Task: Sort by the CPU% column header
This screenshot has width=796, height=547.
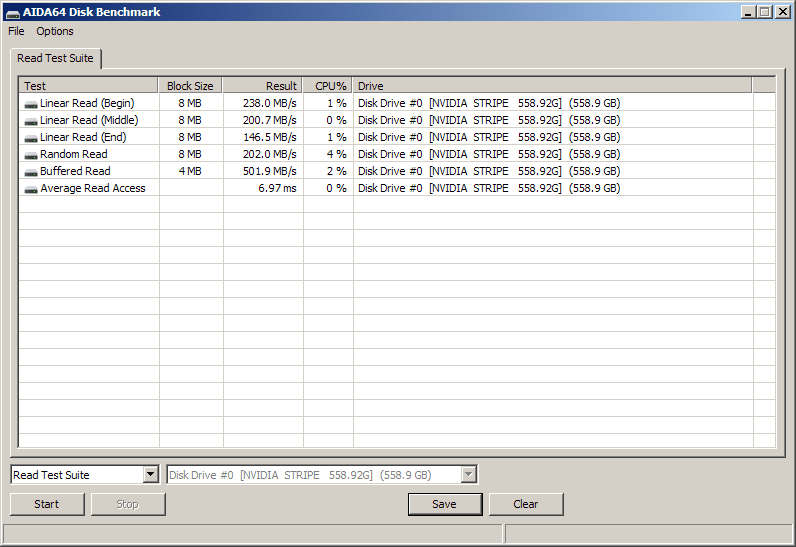Action: tap(327, 86)
